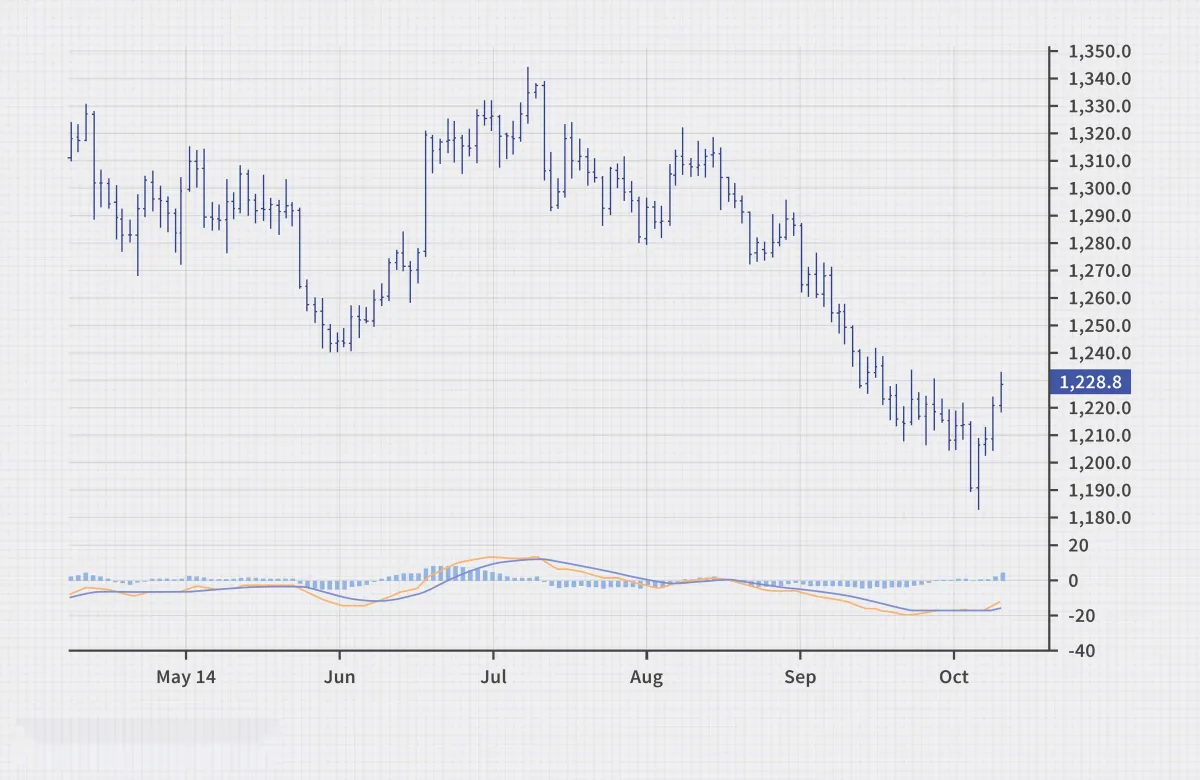Viewport: 1200px width, 780px height.
Task: Click the 1,220.0 price axis label
Action: 1100,408
